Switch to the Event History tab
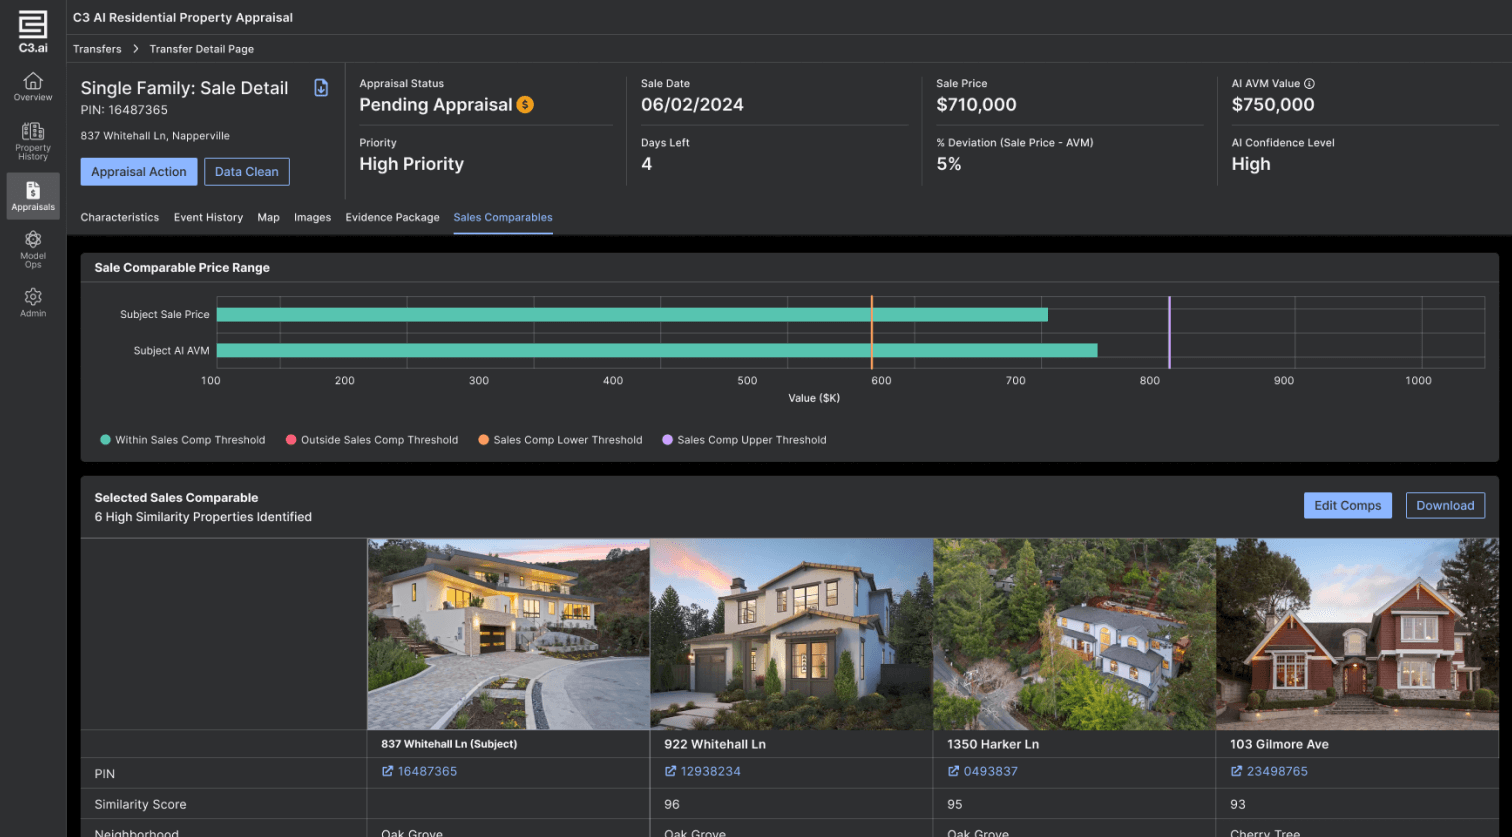Viewport: 1512px width, 837px height. point(208,217)
